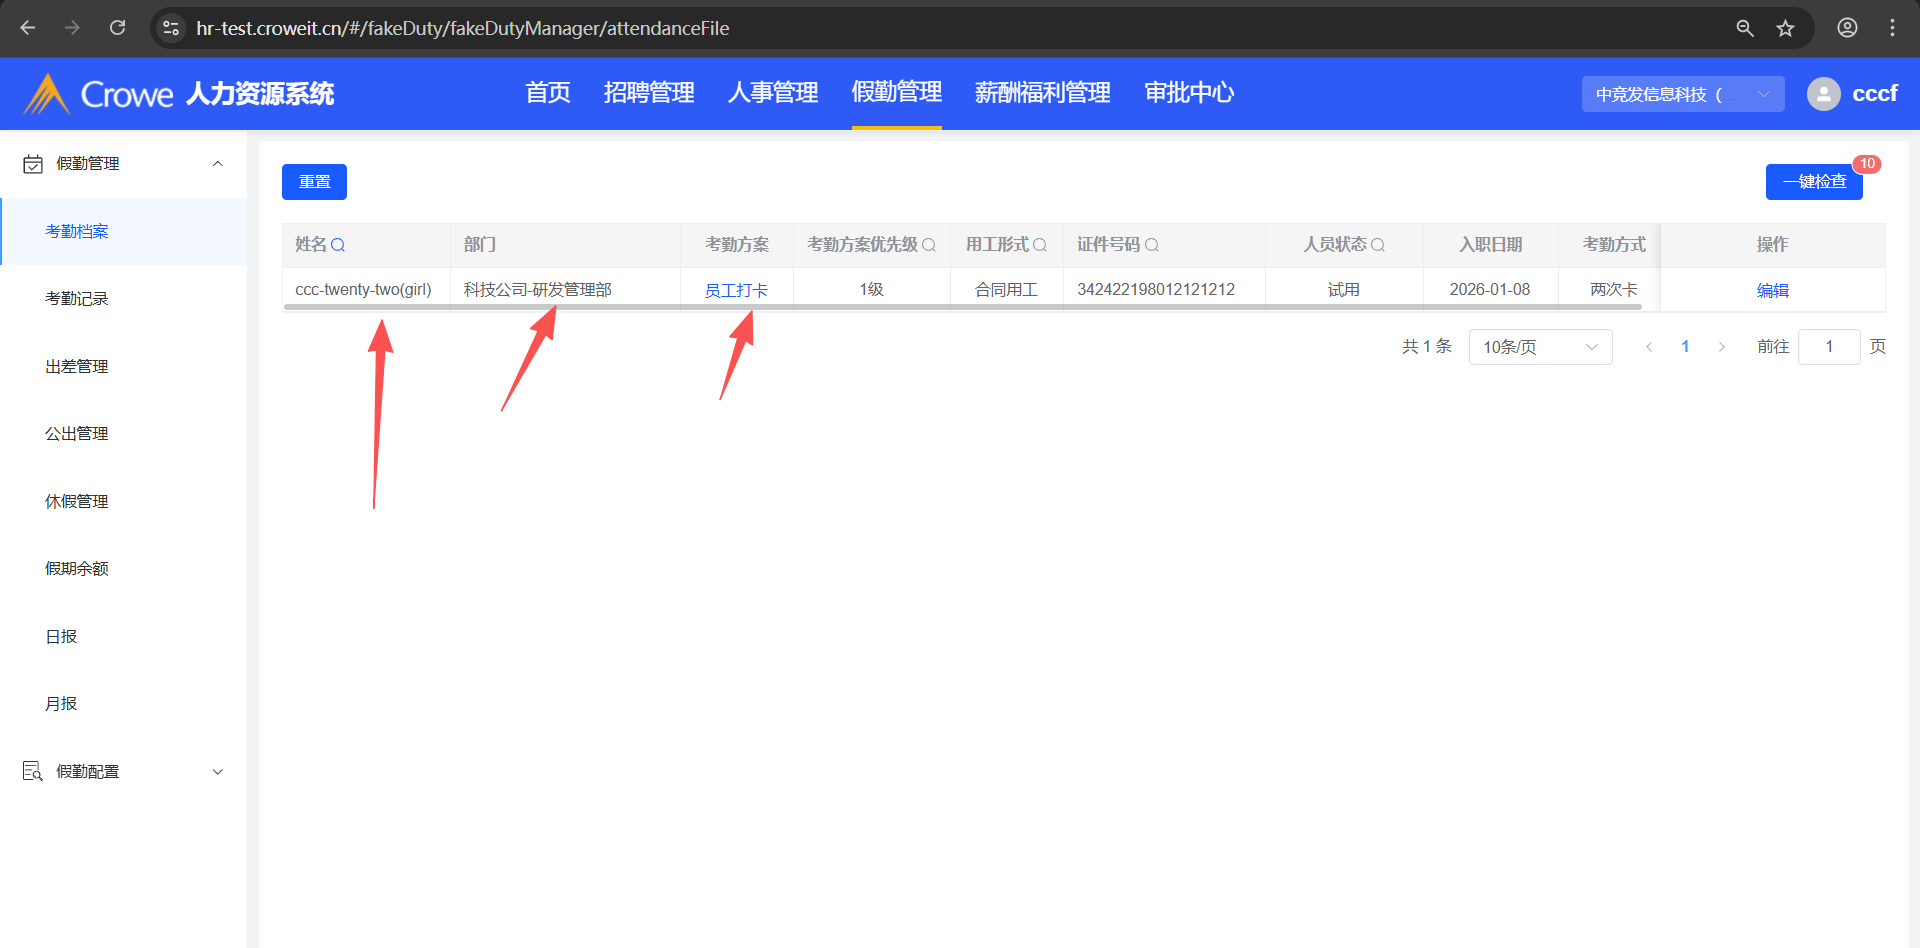Image resolution: width=1920 pixels, height=948 pixels.
Task: Click the 假勤配置 sidebar icon
Action: pyautogui.click(x=33, y=771)
